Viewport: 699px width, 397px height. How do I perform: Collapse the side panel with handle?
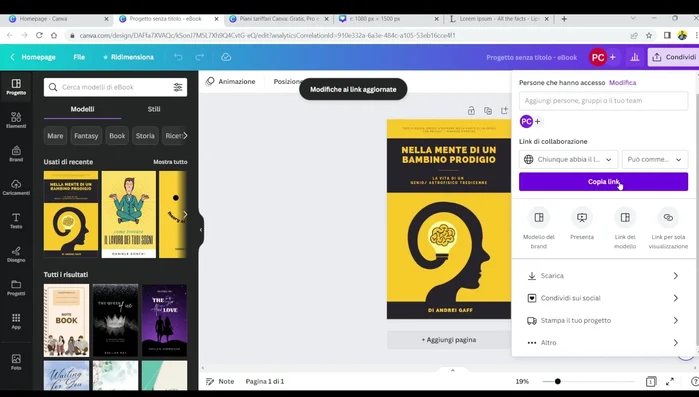(x=201, y=230)
